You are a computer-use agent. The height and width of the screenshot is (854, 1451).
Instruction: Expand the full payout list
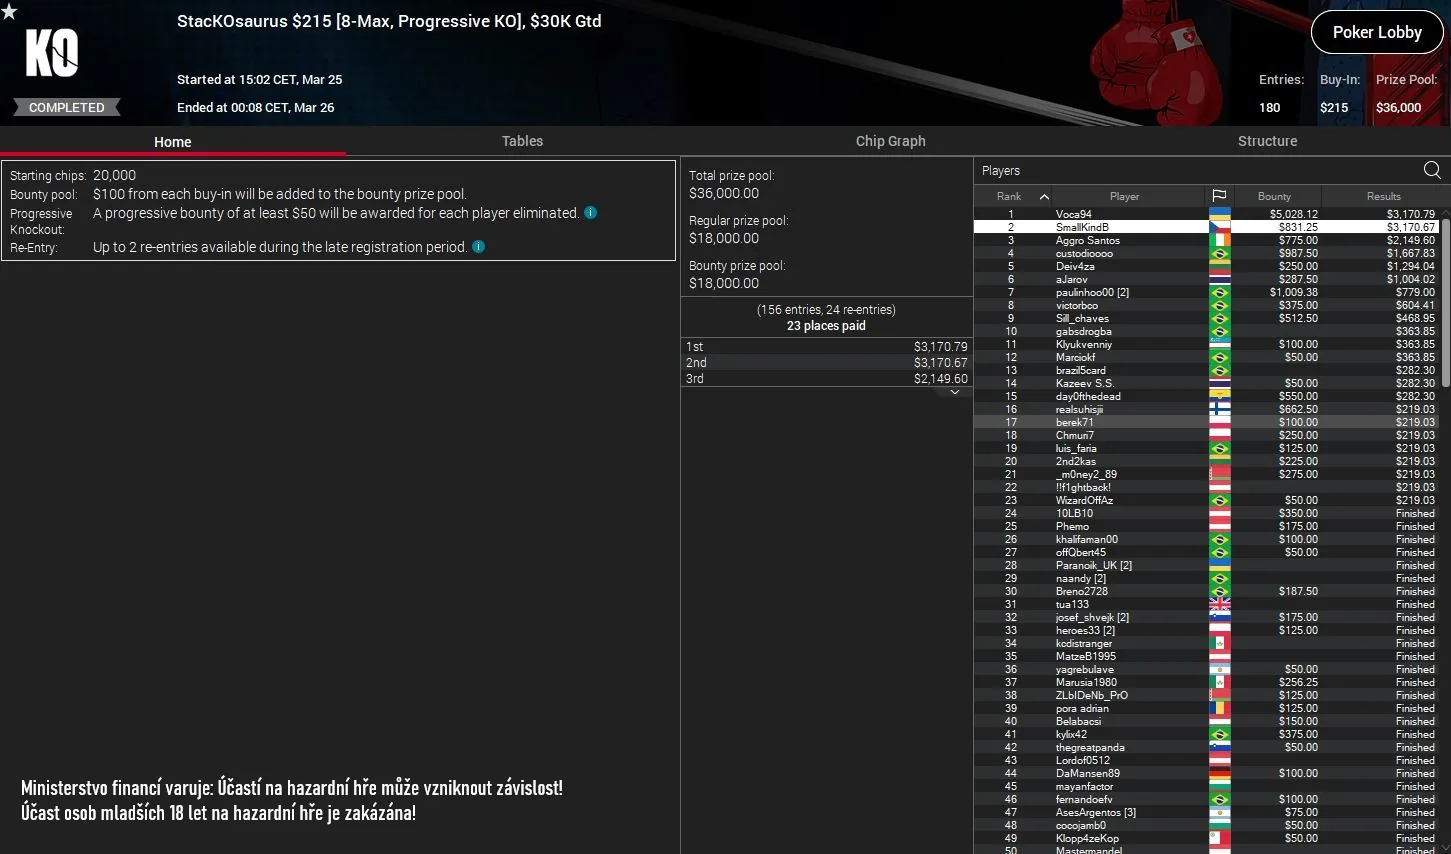tap(954, 391)
